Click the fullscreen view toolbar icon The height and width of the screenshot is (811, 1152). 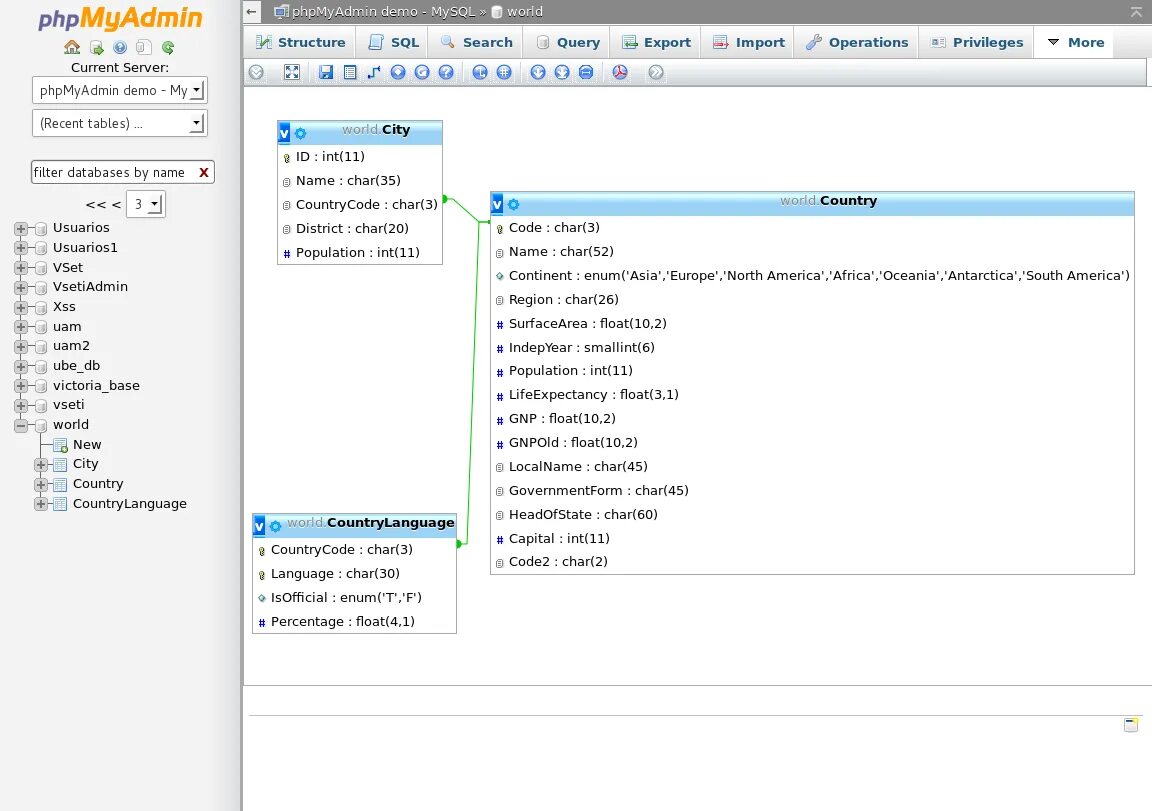[292, 72]
